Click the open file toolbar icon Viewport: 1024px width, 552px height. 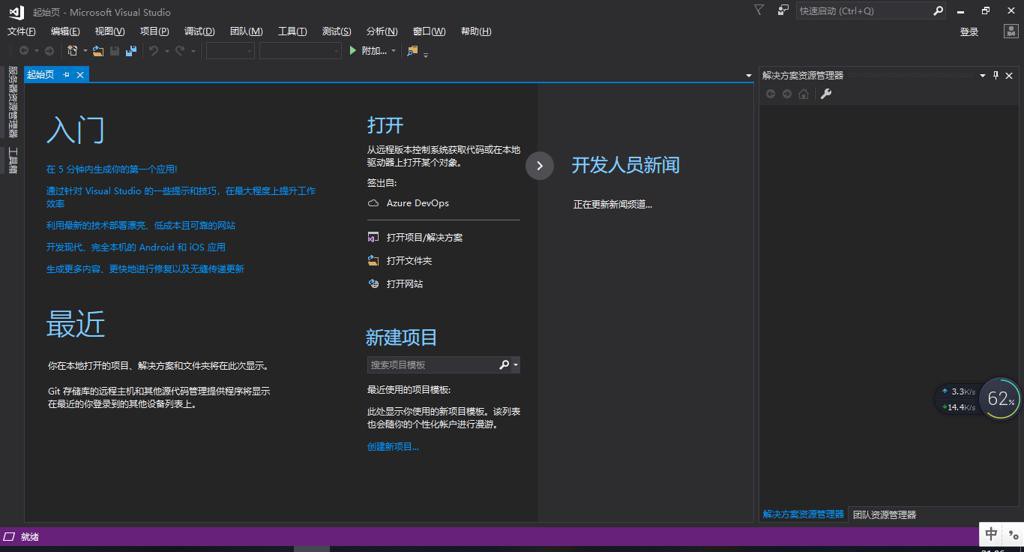pyautogui.click(x=98, y=50)
